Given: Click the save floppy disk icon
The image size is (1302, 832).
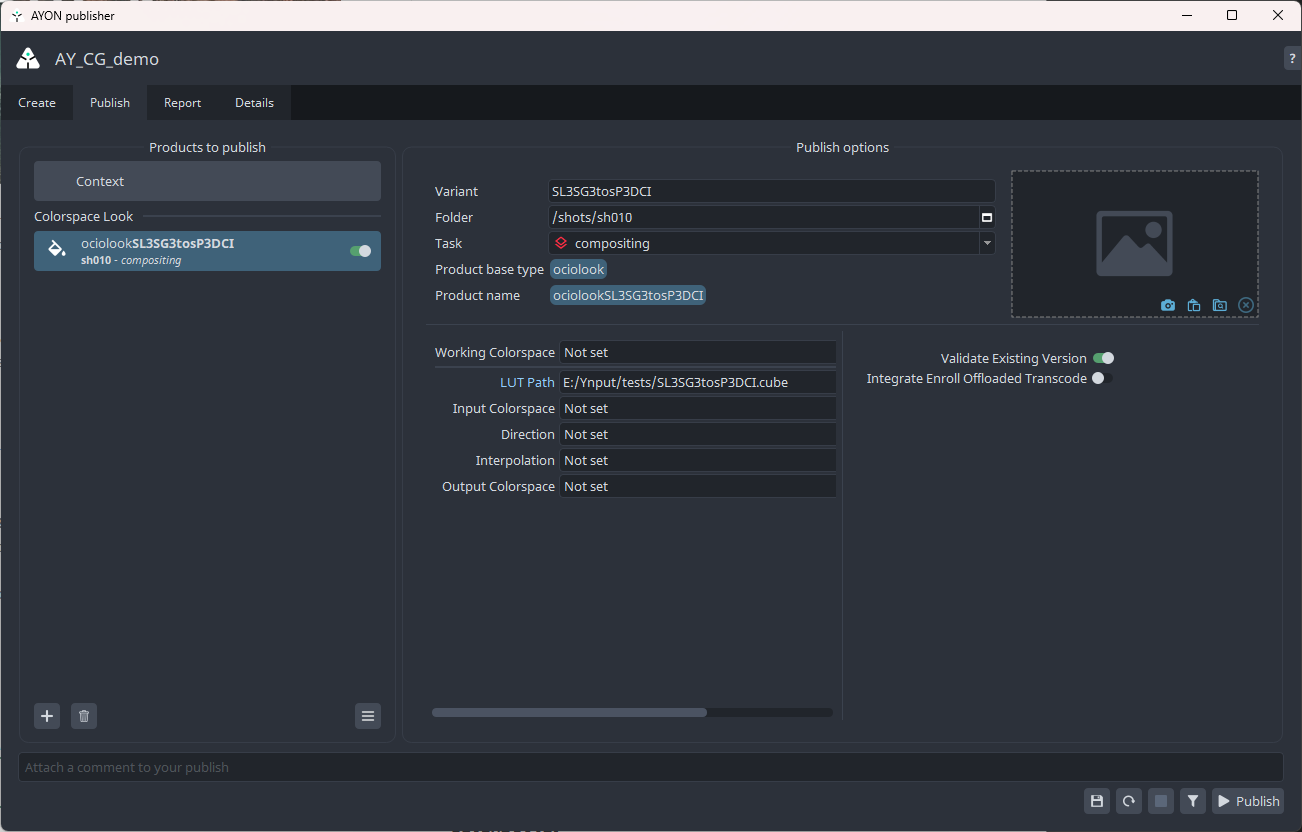Looking at the screenshot, I should (1097, 801).
